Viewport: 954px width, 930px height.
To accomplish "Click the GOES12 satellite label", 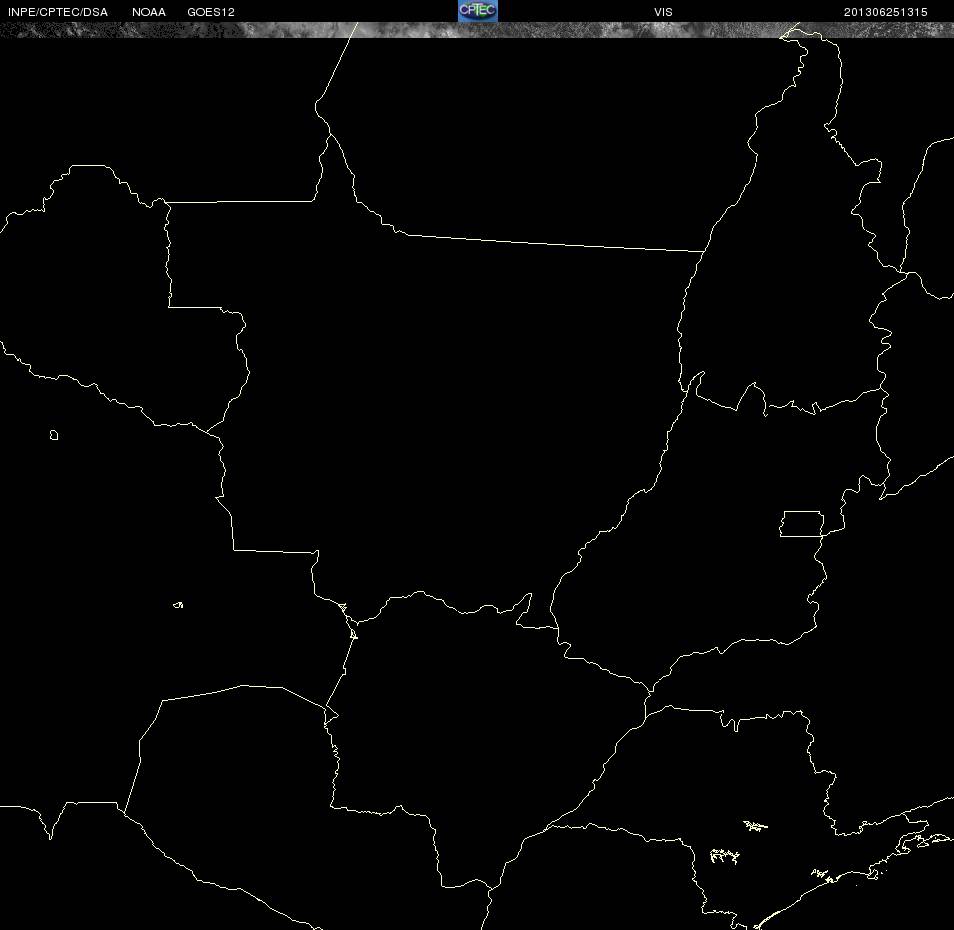I will click(x=211, y=12).
